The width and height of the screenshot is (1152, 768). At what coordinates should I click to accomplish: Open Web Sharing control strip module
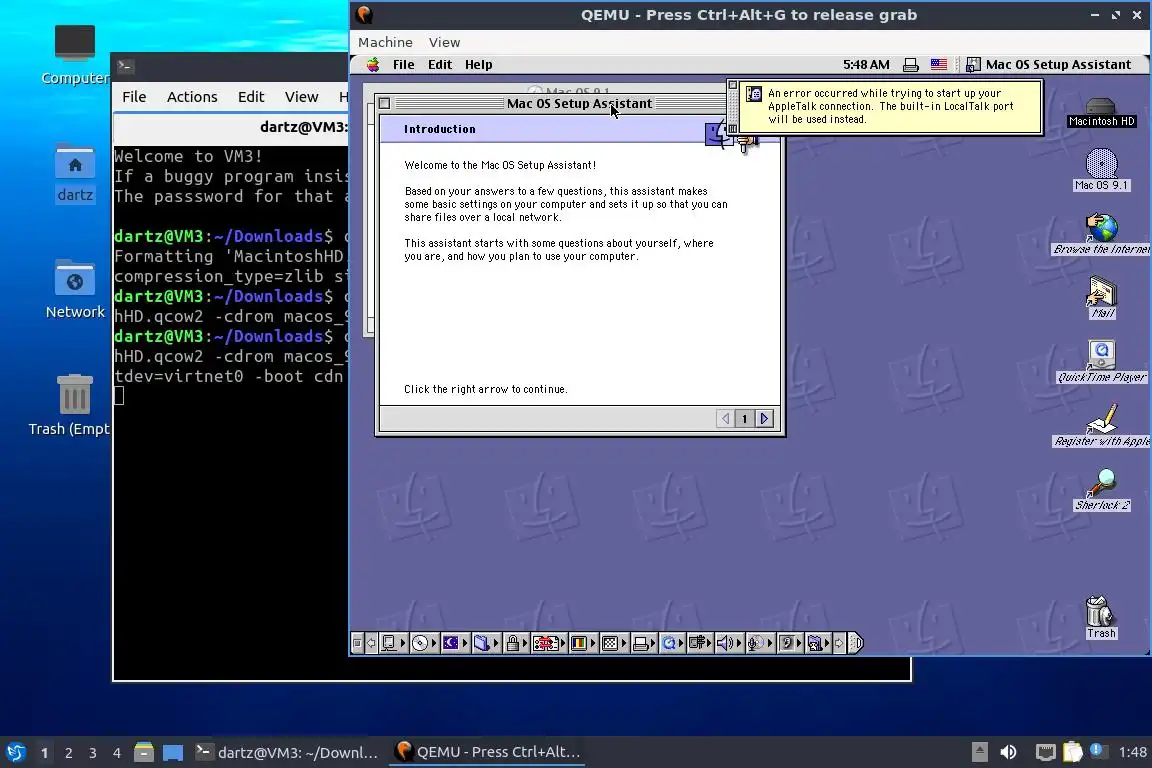point(818,643)
